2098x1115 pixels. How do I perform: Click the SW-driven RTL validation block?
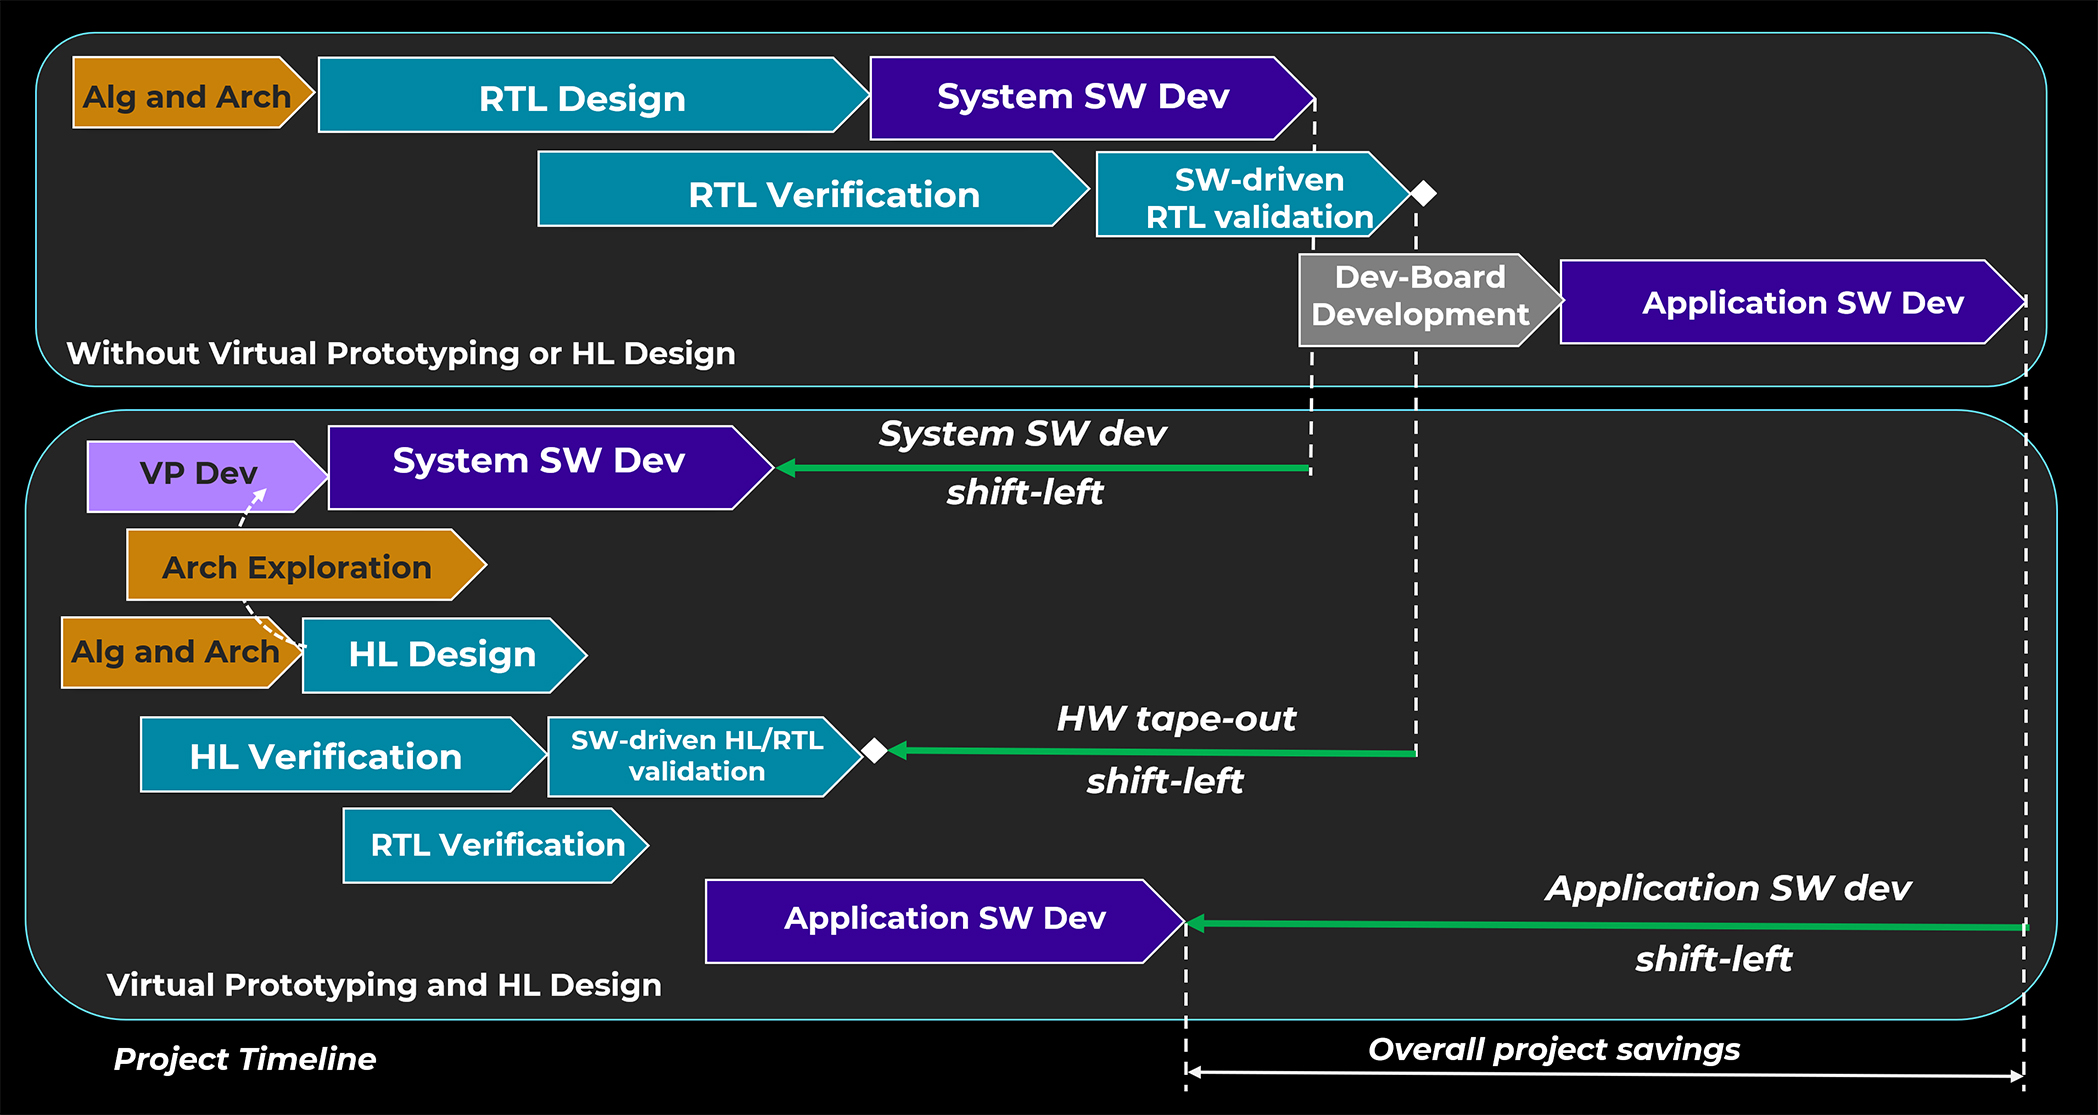click(x=1257, y=196)
